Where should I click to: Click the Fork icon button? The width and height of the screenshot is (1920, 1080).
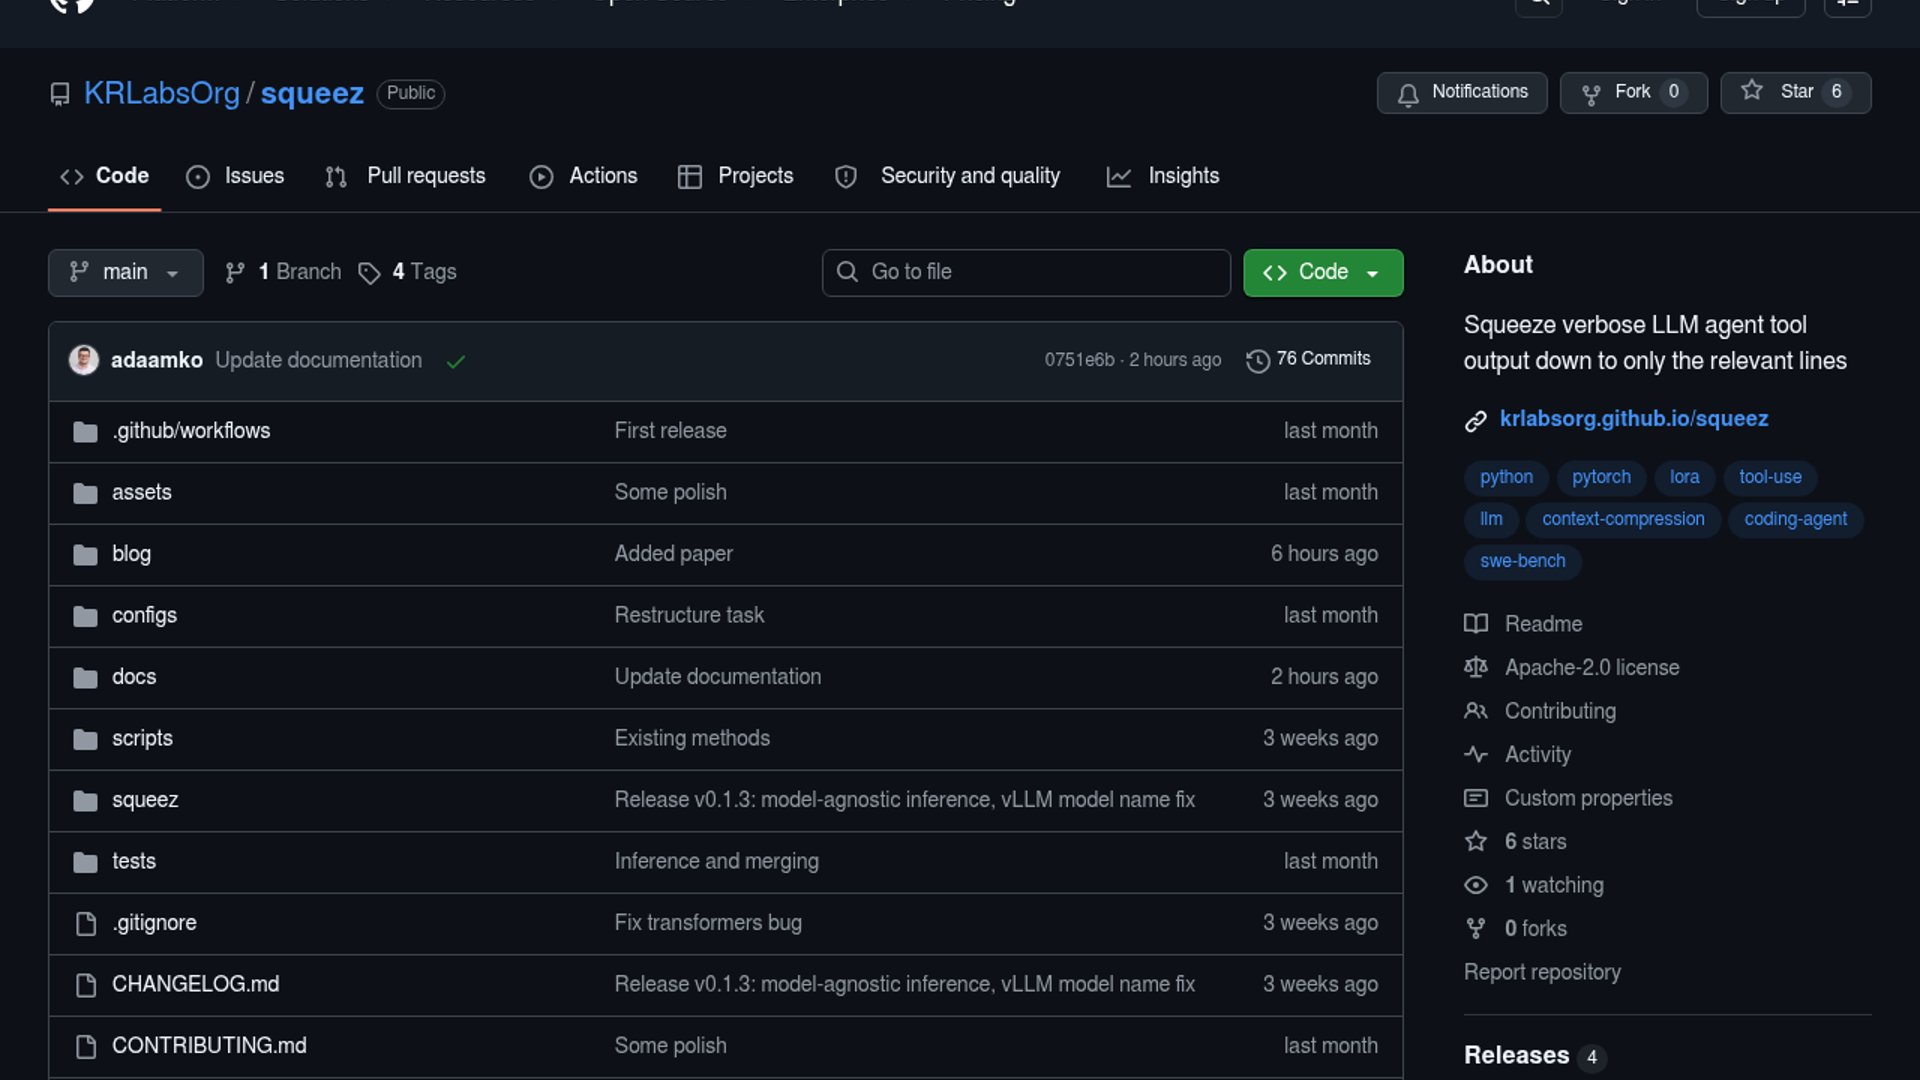tap(1591, 94)
